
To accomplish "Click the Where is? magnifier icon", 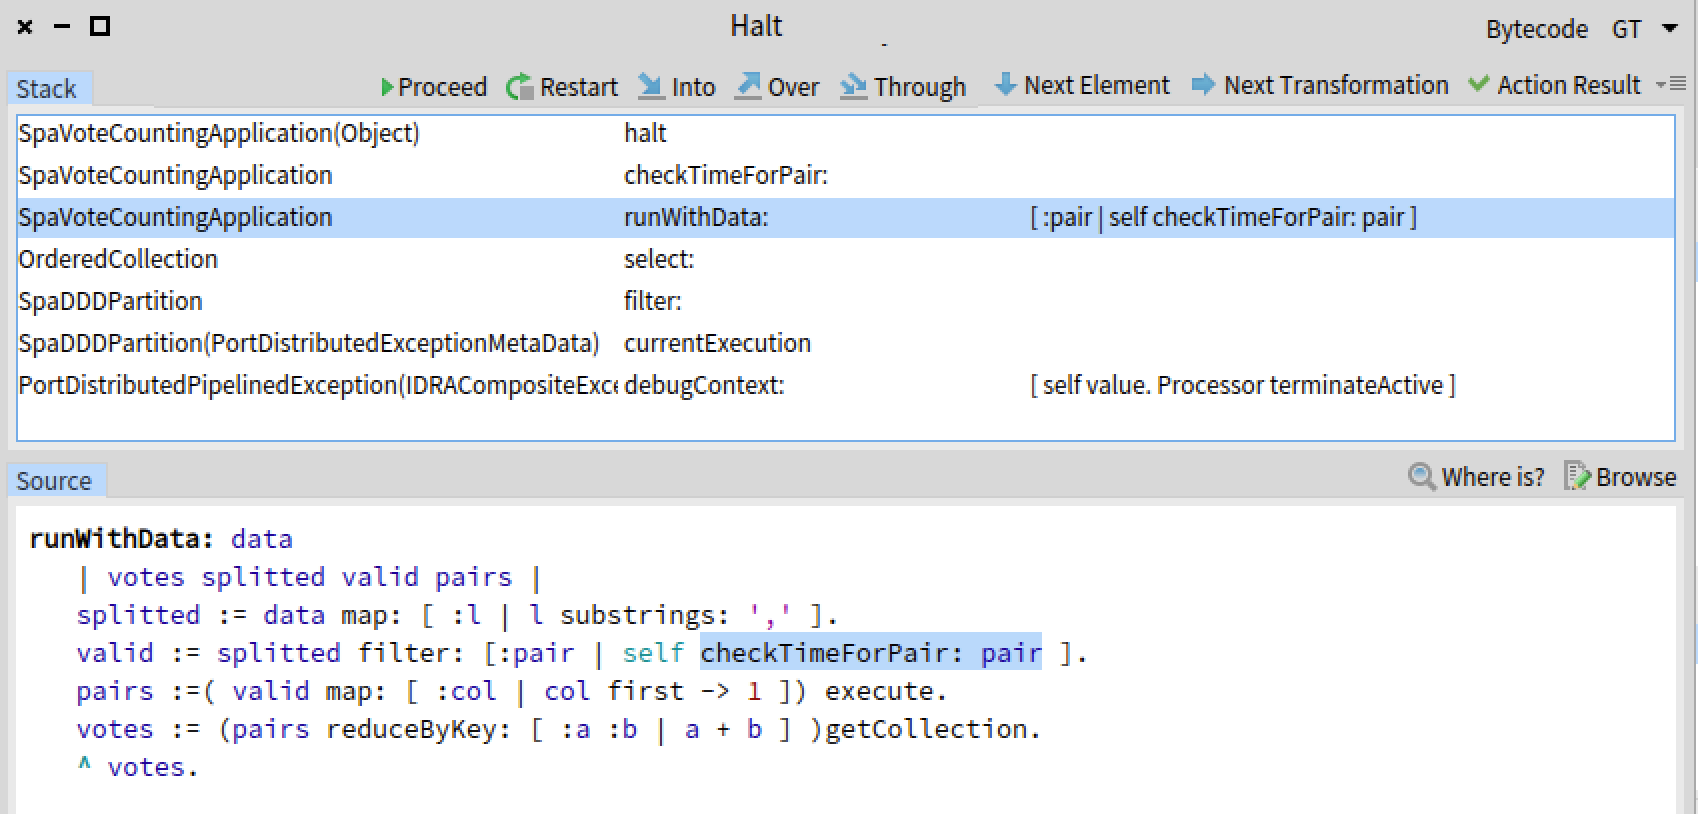I will tap(1421, 476).
